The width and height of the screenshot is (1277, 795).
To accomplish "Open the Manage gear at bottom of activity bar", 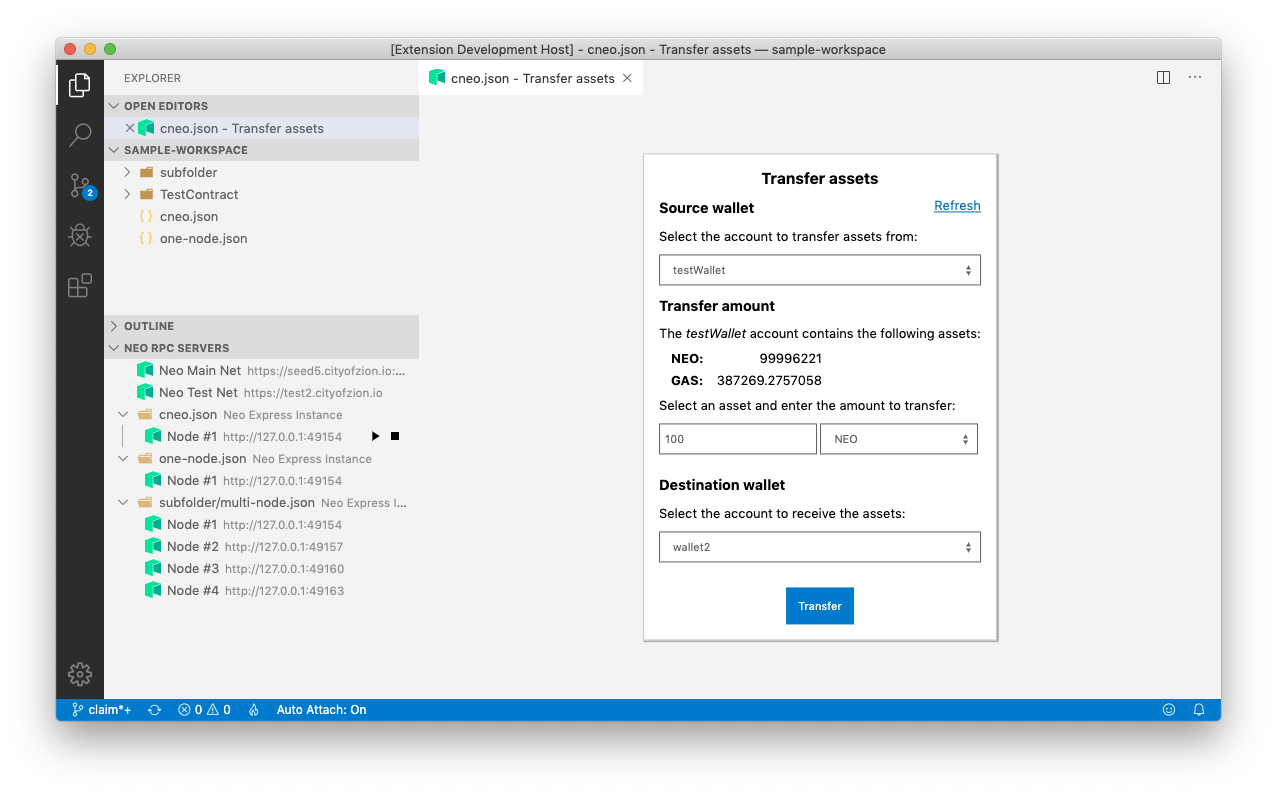I will (80, 675).
